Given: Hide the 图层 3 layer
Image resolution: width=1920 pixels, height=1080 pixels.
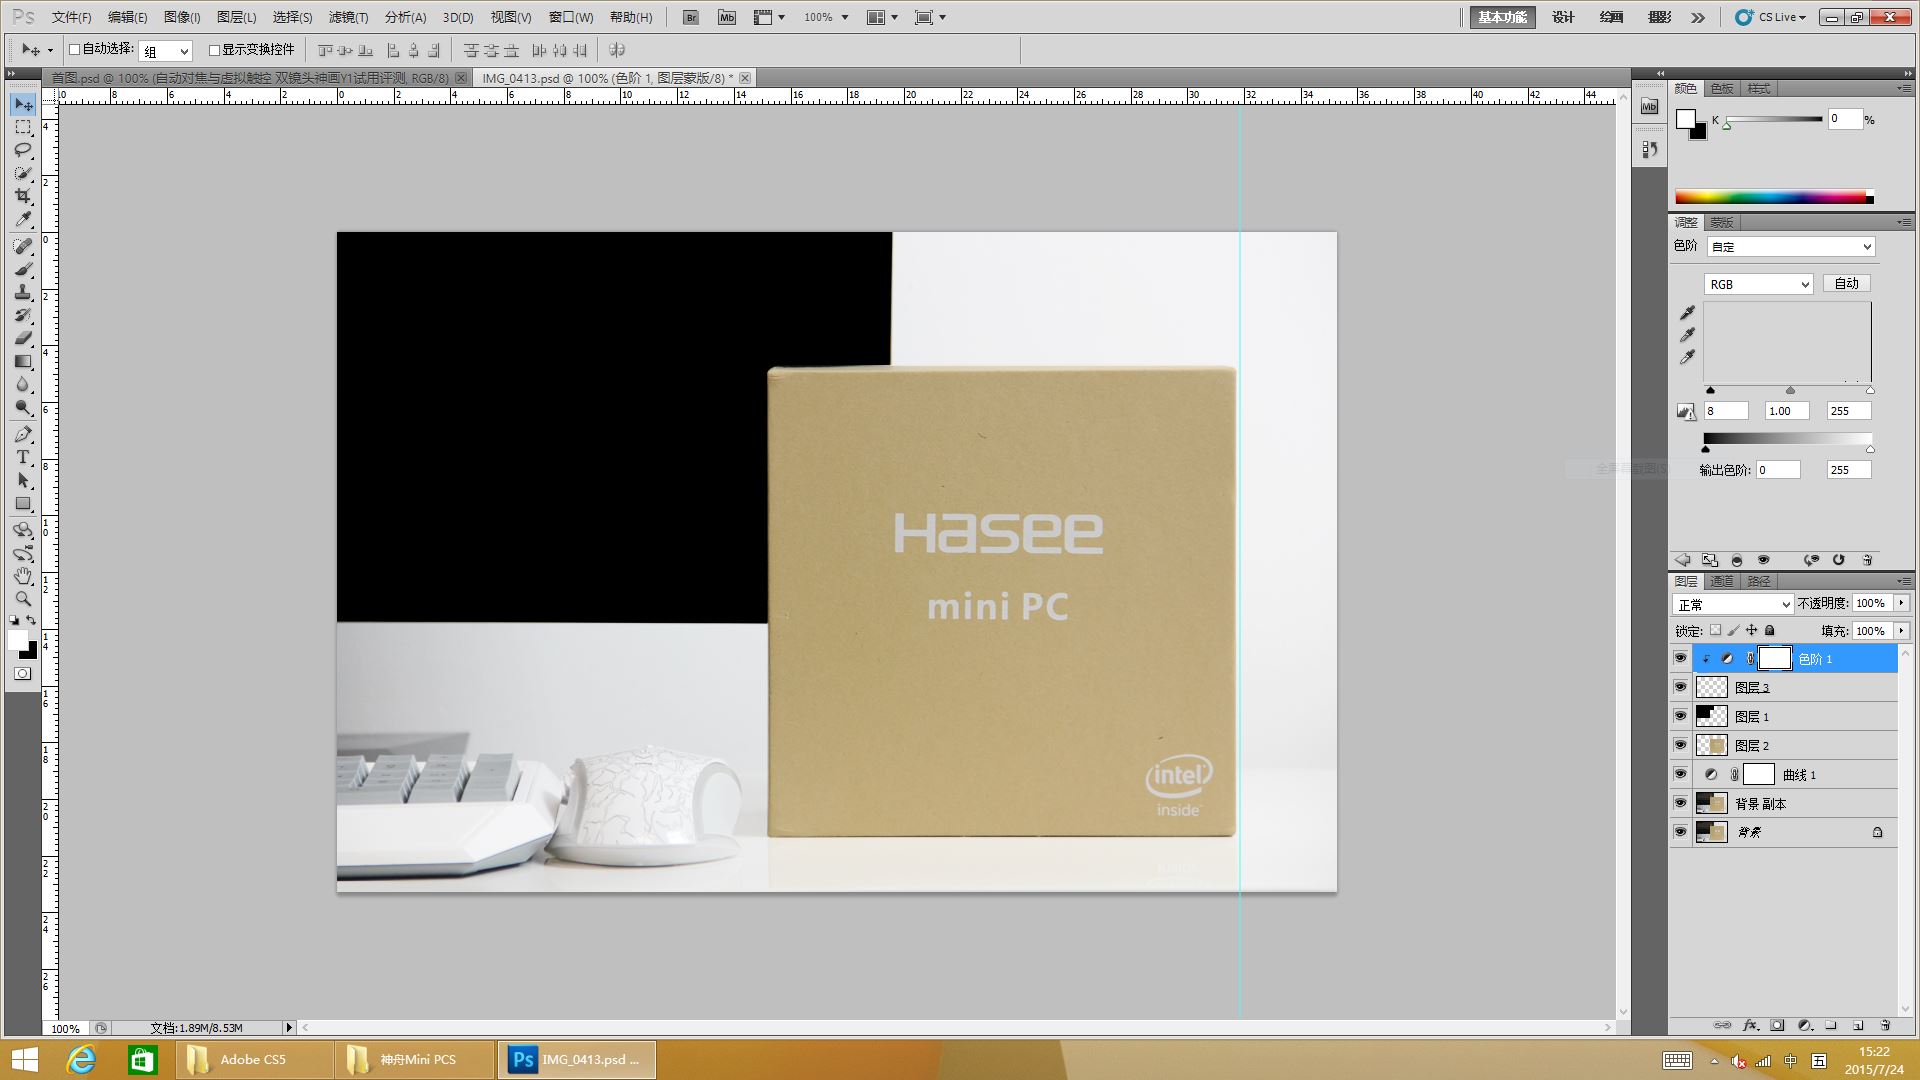Looking at the screenshot, I should [x=1680, y=687].
